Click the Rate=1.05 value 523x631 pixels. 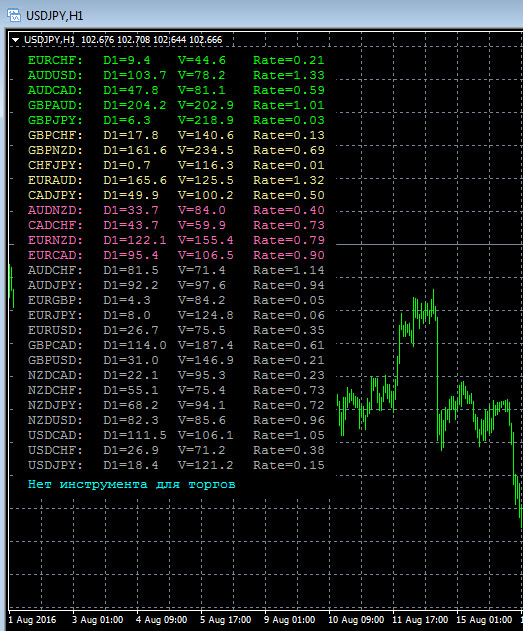(289, 435)
